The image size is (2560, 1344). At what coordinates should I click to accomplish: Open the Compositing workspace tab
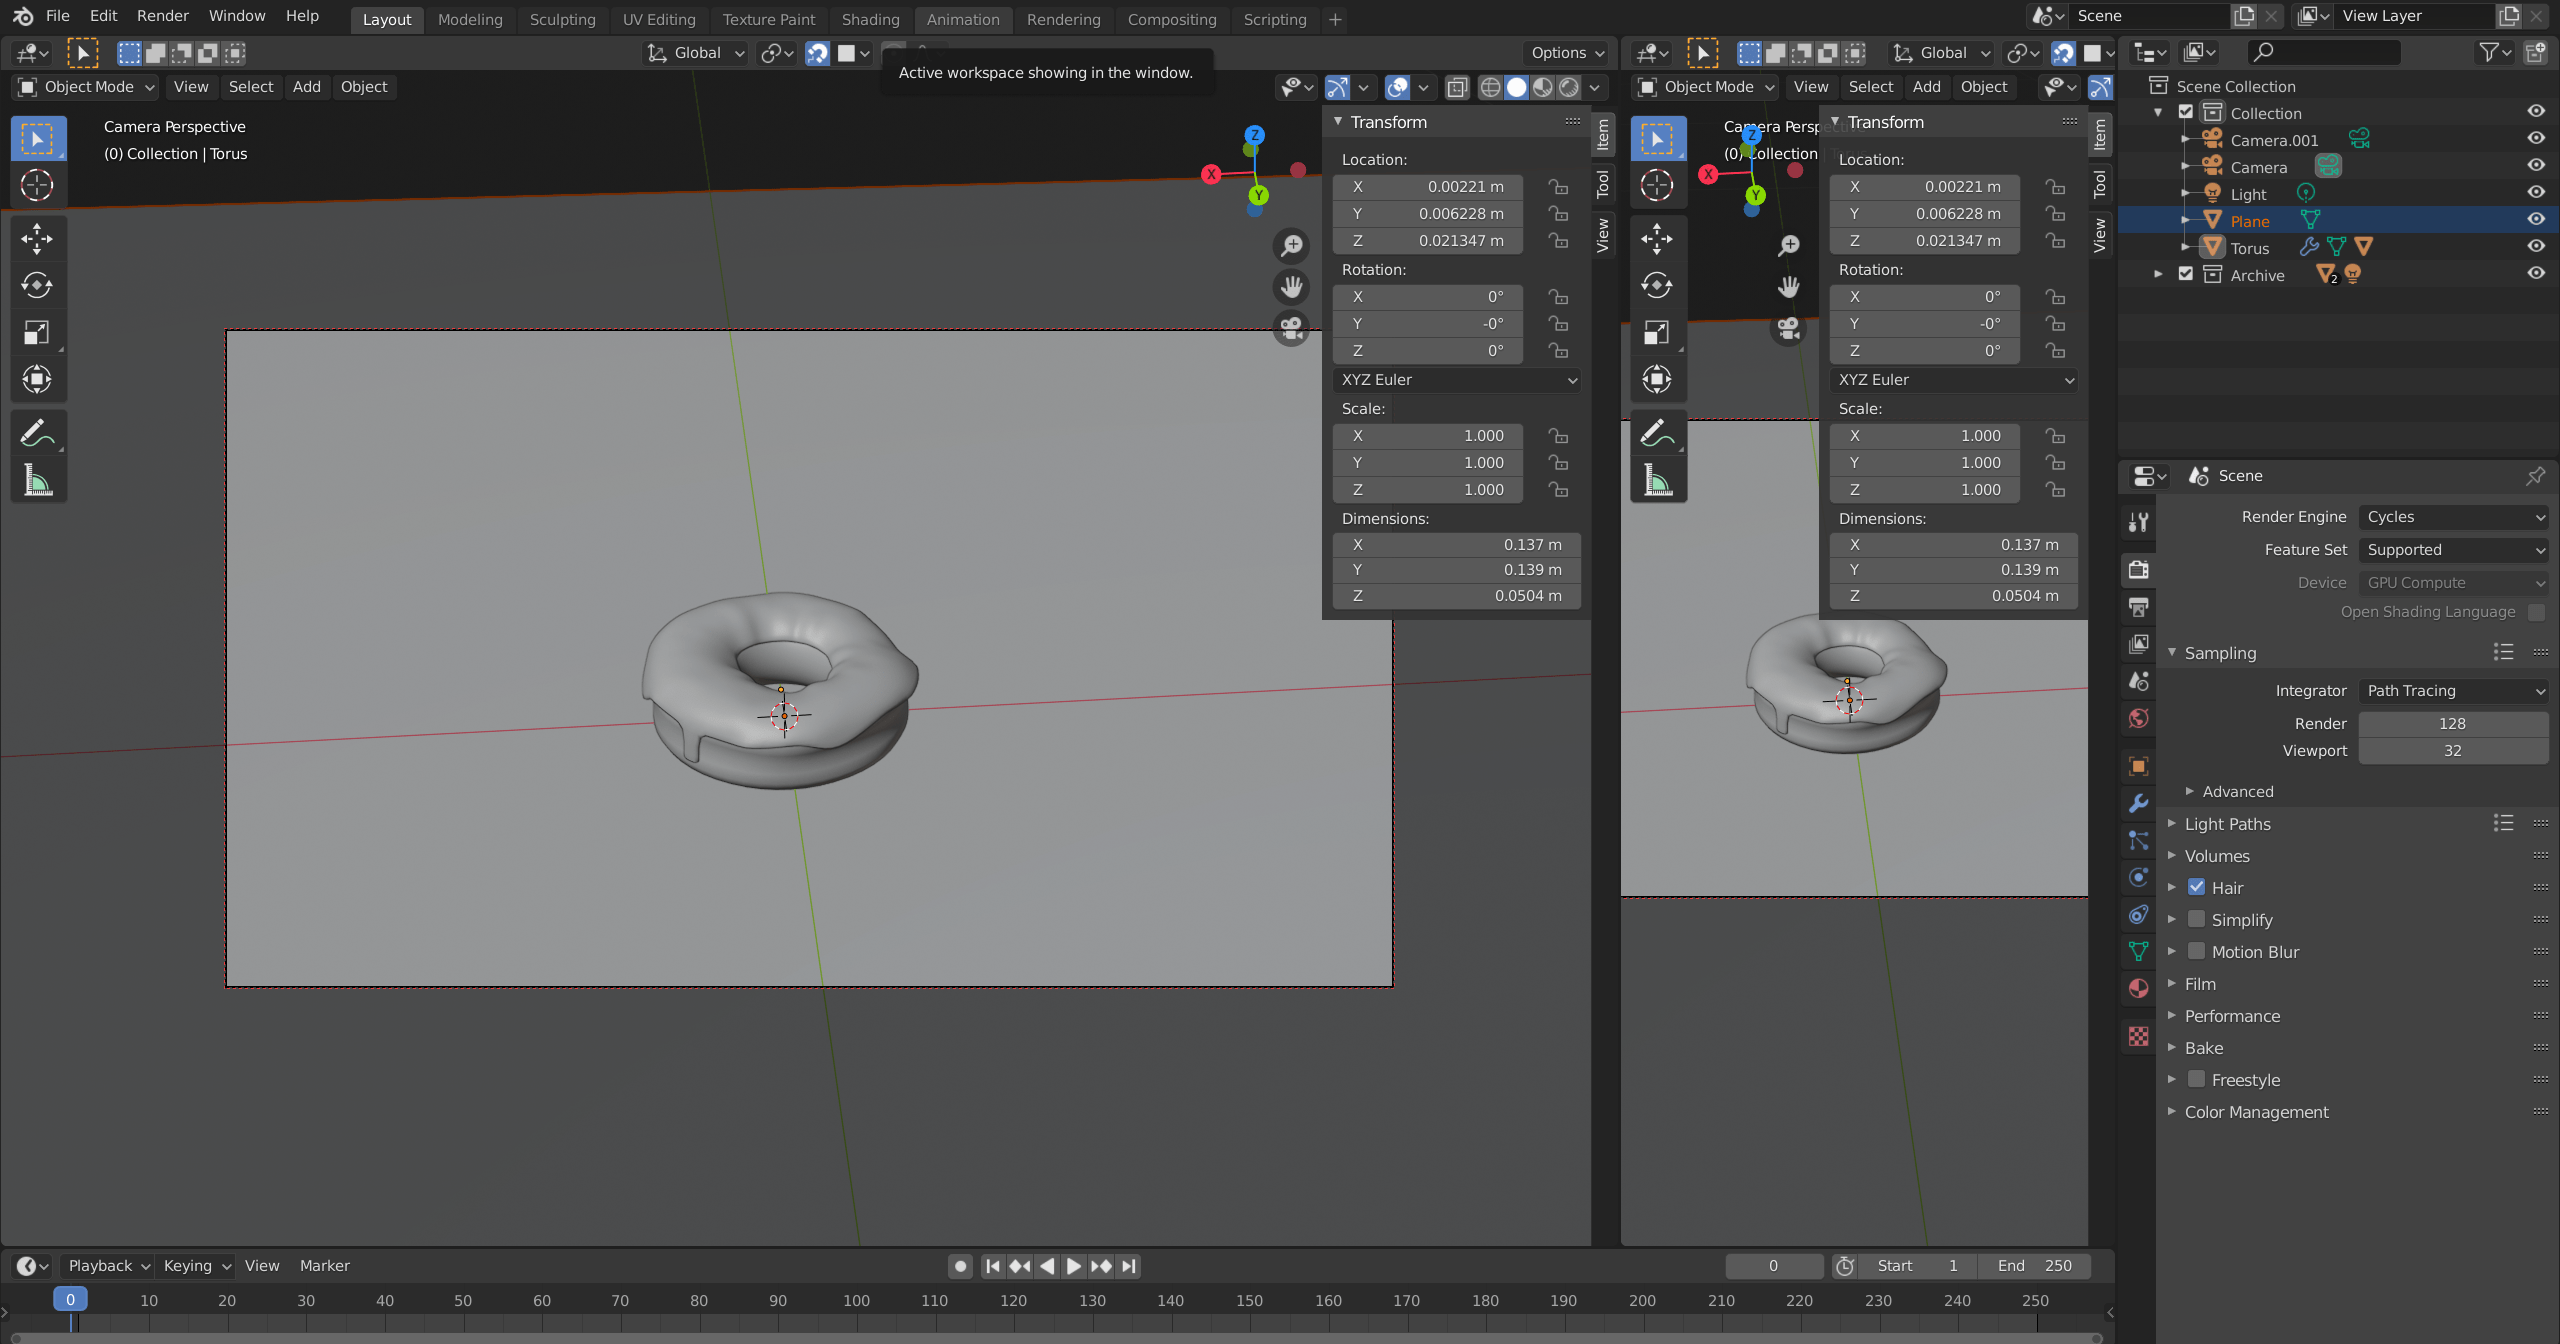point(1171,19)
